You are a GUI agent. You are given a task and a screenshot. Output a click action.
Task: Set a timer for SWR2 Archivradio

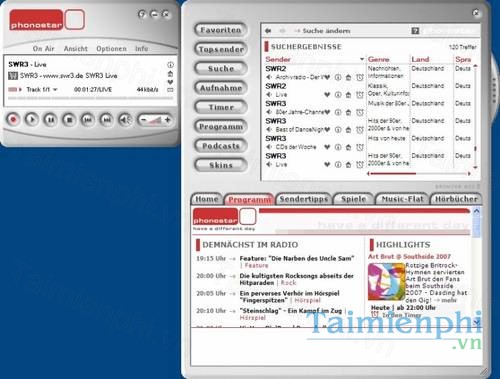pyautogui.click(x=359, y=77)
